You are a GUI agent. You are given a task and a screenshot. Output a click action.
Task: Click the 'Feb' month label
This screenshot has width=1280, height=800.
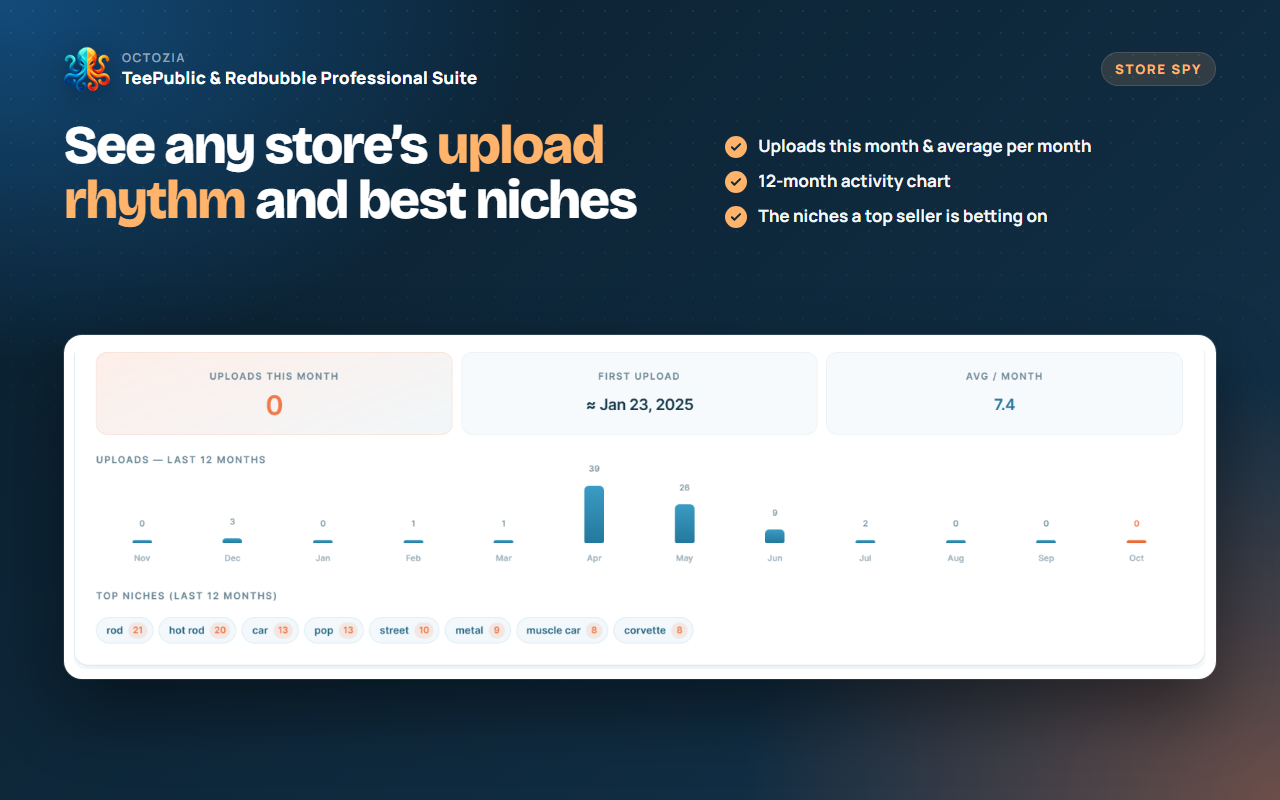pos(413,558)
